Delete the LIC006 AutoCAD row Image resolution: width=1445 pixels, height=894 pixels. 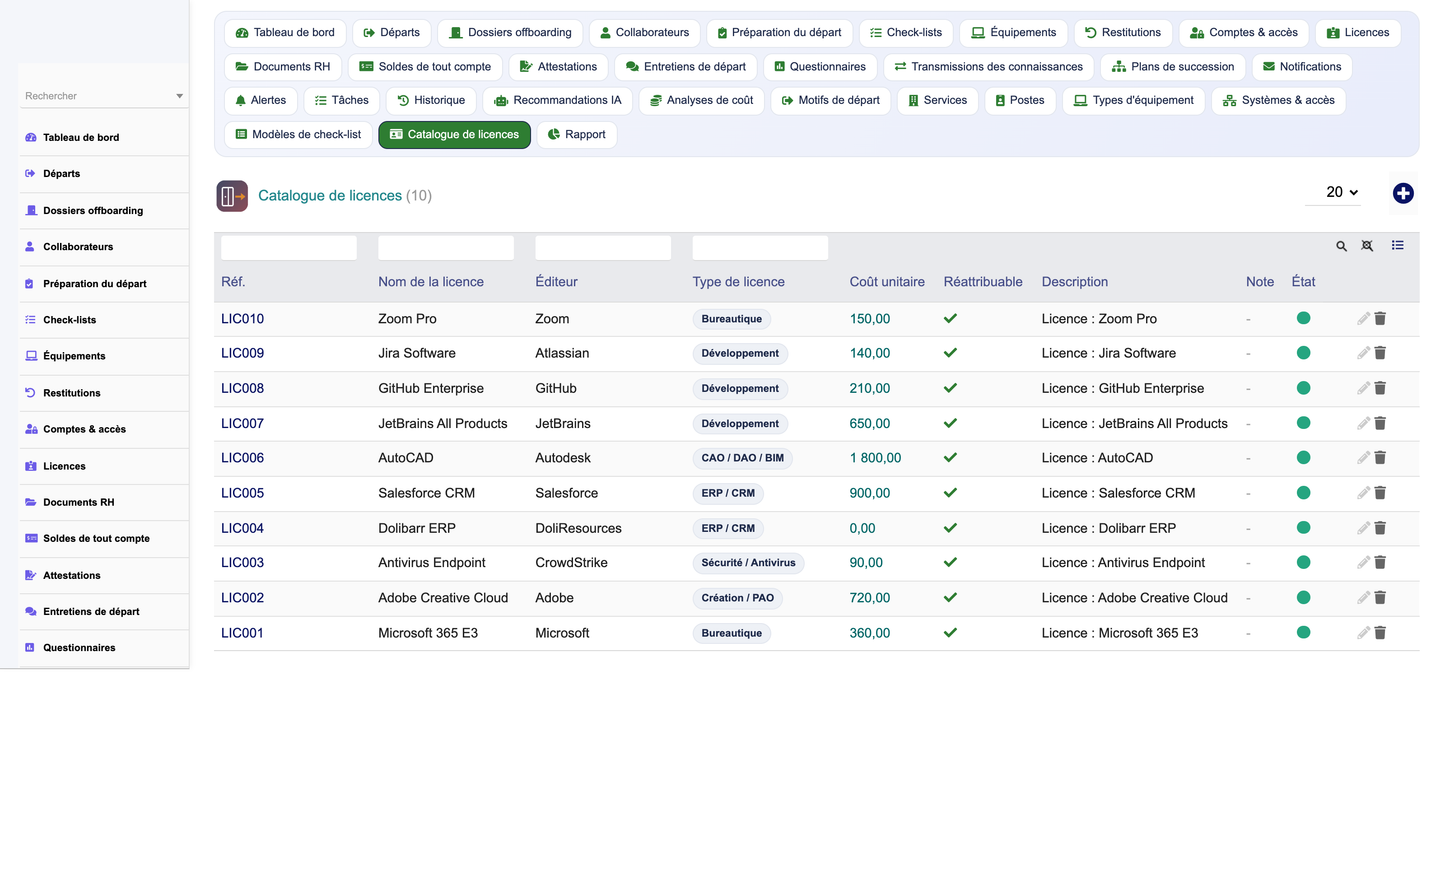pos(1380,458)
